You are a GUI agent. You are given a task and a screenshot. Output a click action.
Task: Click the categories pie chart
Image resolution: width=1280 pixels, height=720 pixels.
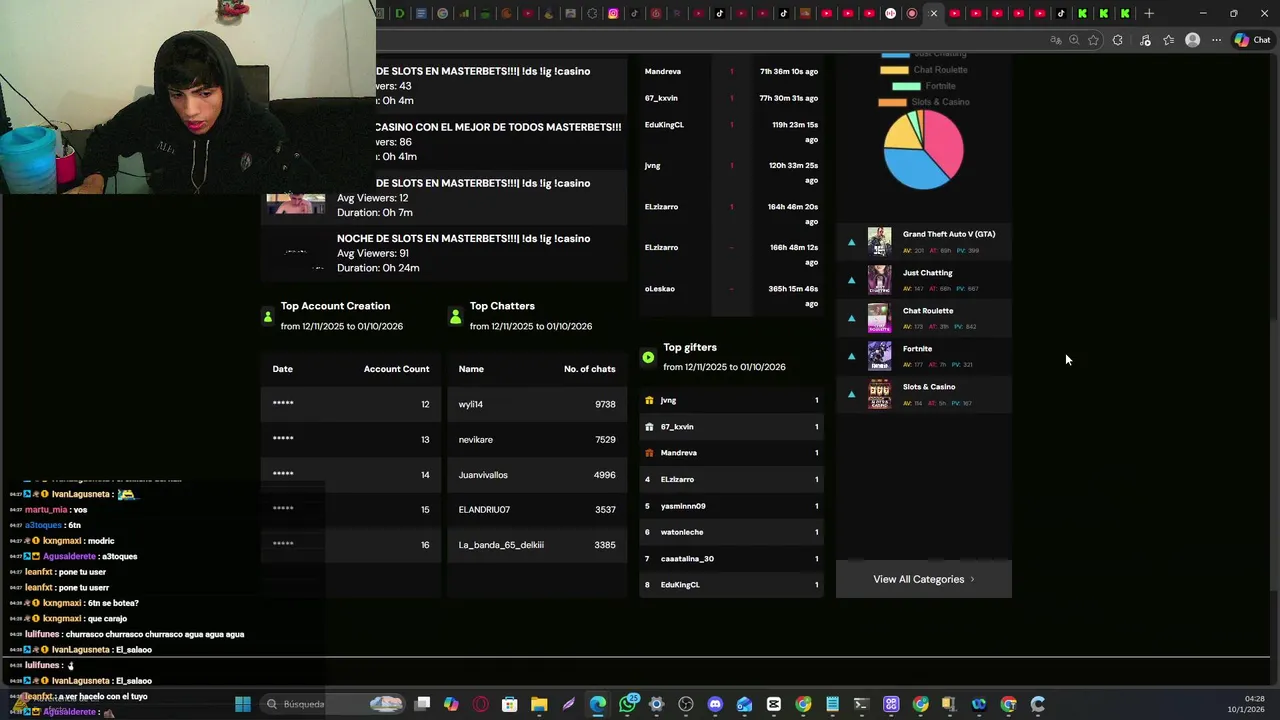(923, 149)
